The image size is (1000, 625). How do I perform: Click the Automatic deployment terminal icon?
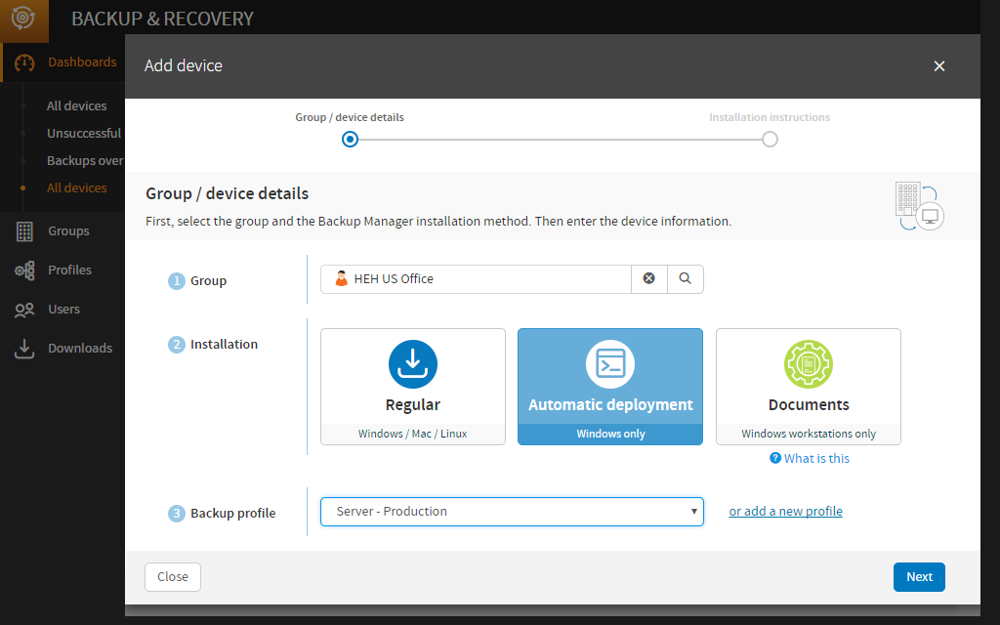pyautogui.click(x=610, y=364)
